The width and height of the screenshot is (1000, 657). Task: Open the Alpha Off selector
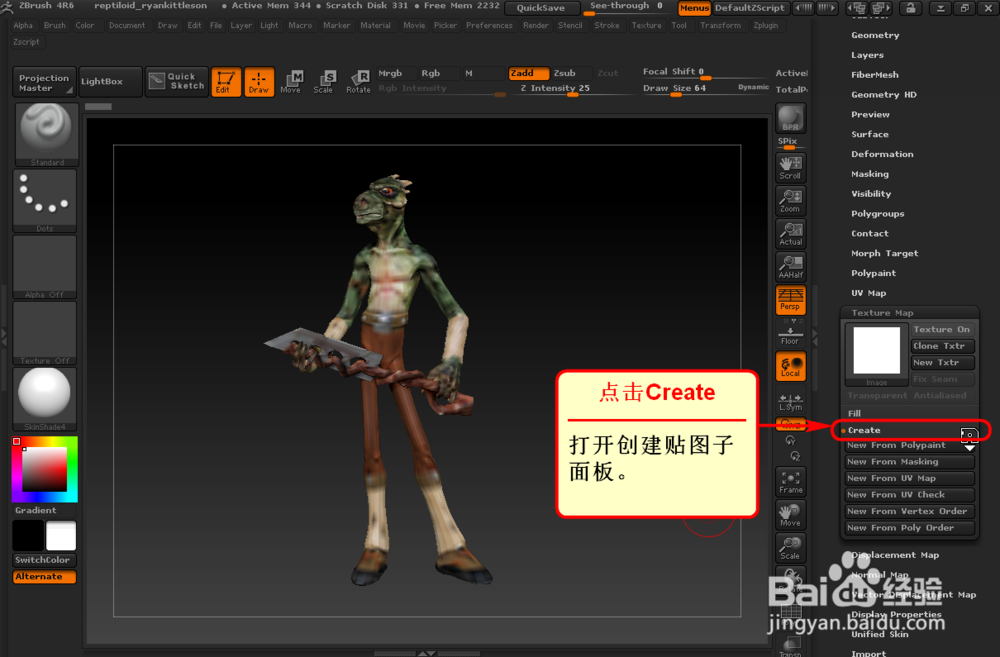[45, 267]
